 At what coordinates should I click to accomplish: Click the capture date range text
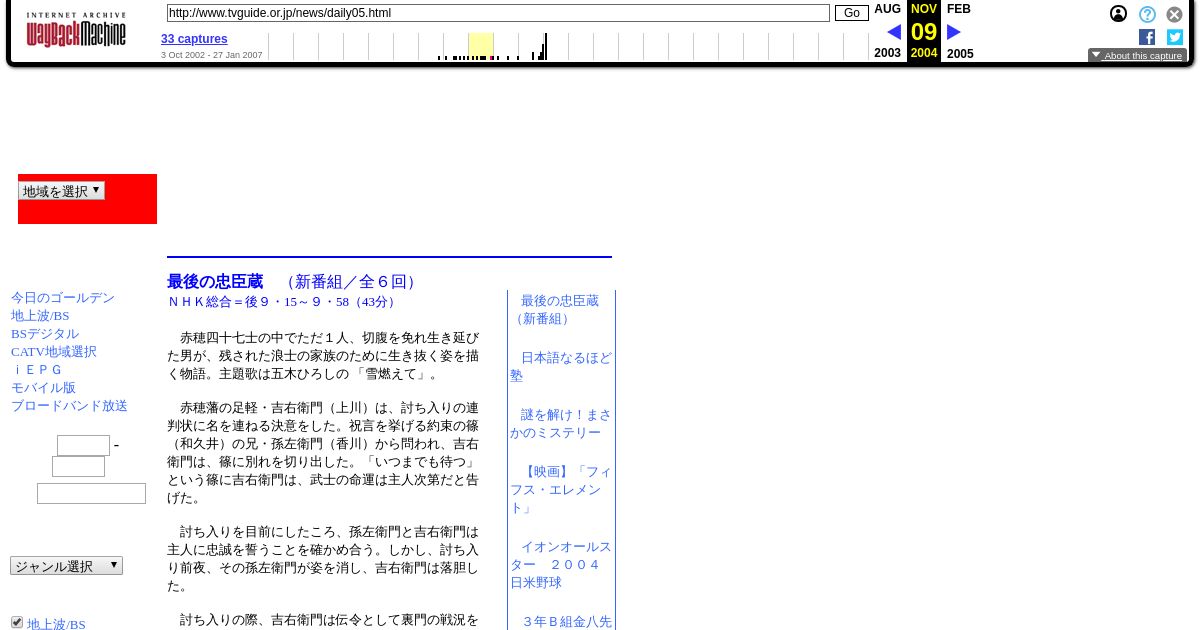pos(212,55)
